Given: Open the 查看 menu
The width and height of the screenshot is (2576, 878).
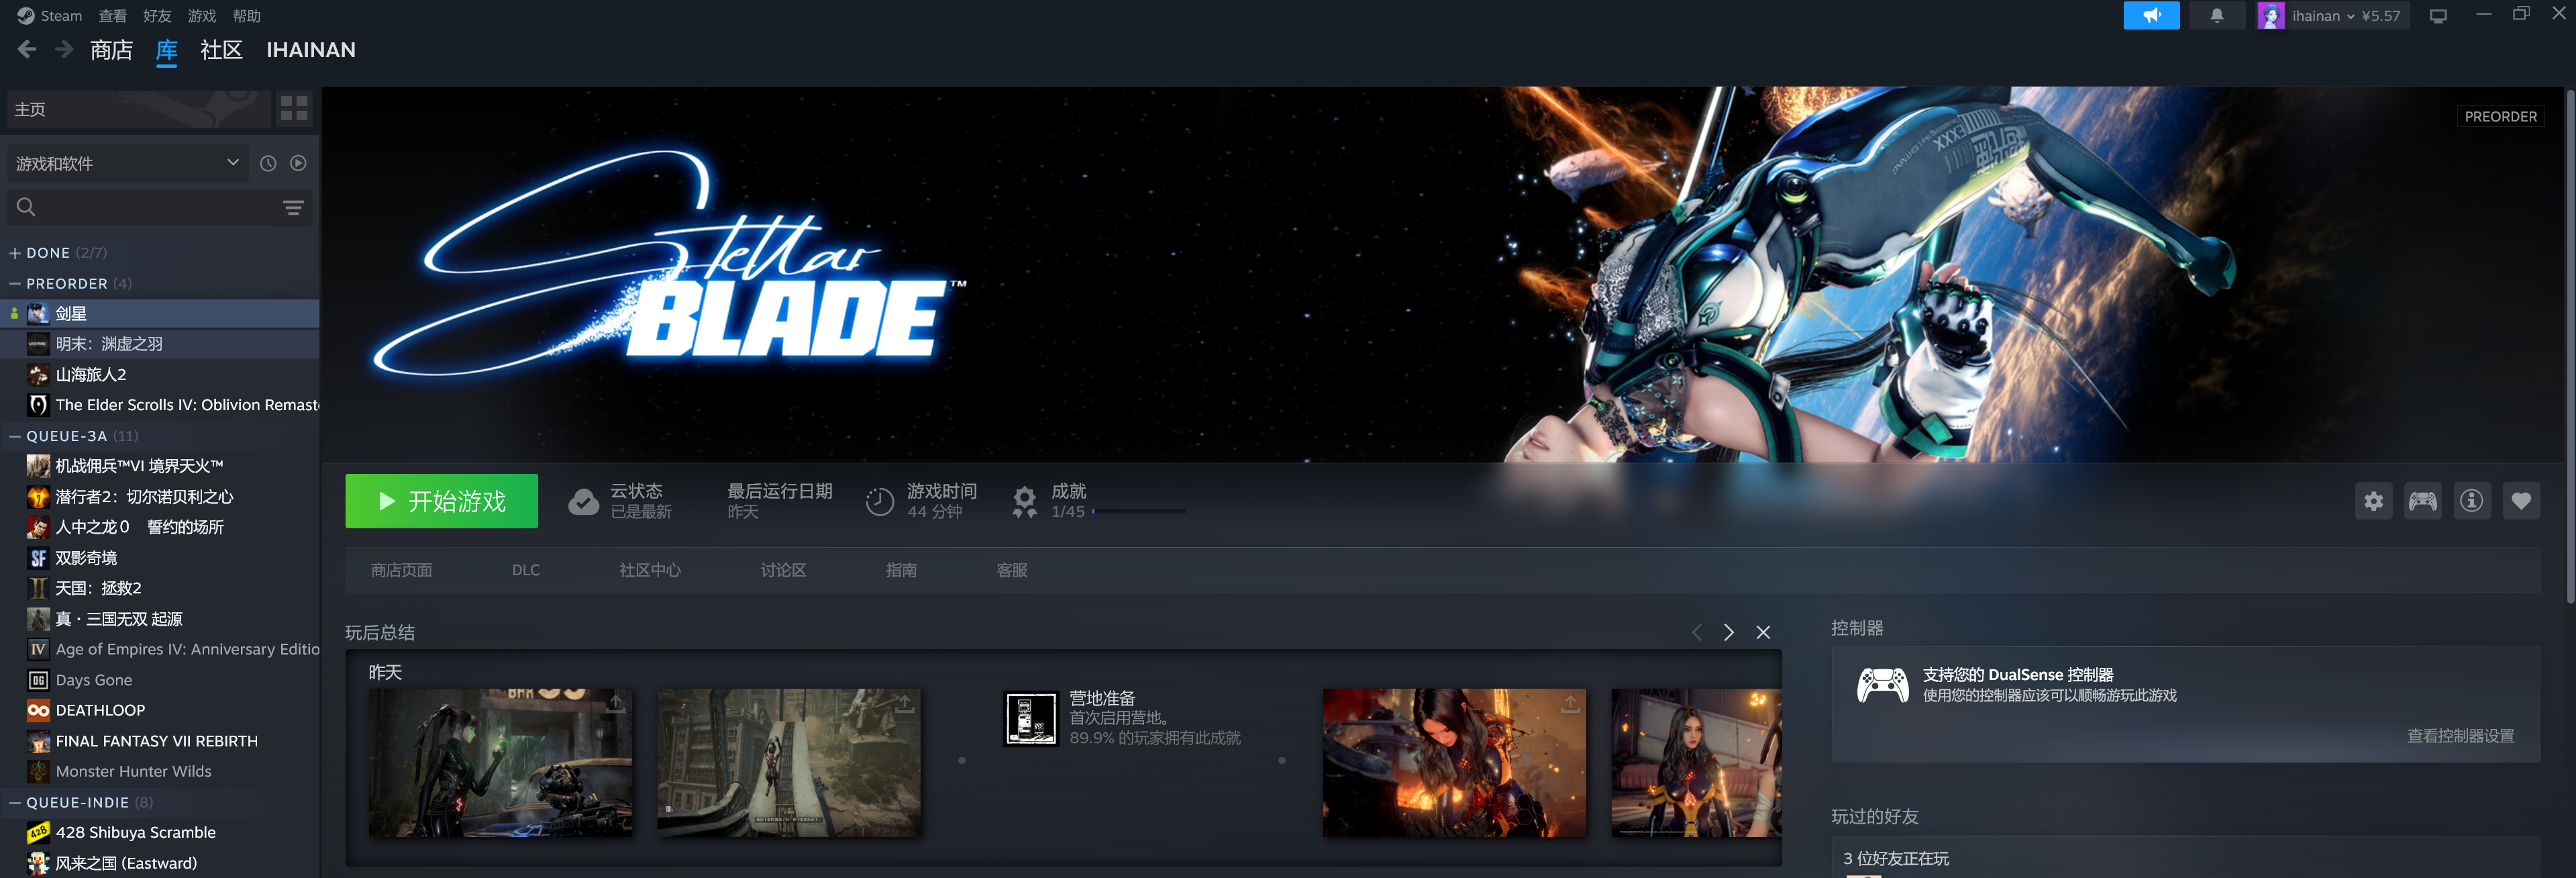Looking at the screenshot, I should pos(113,16).
